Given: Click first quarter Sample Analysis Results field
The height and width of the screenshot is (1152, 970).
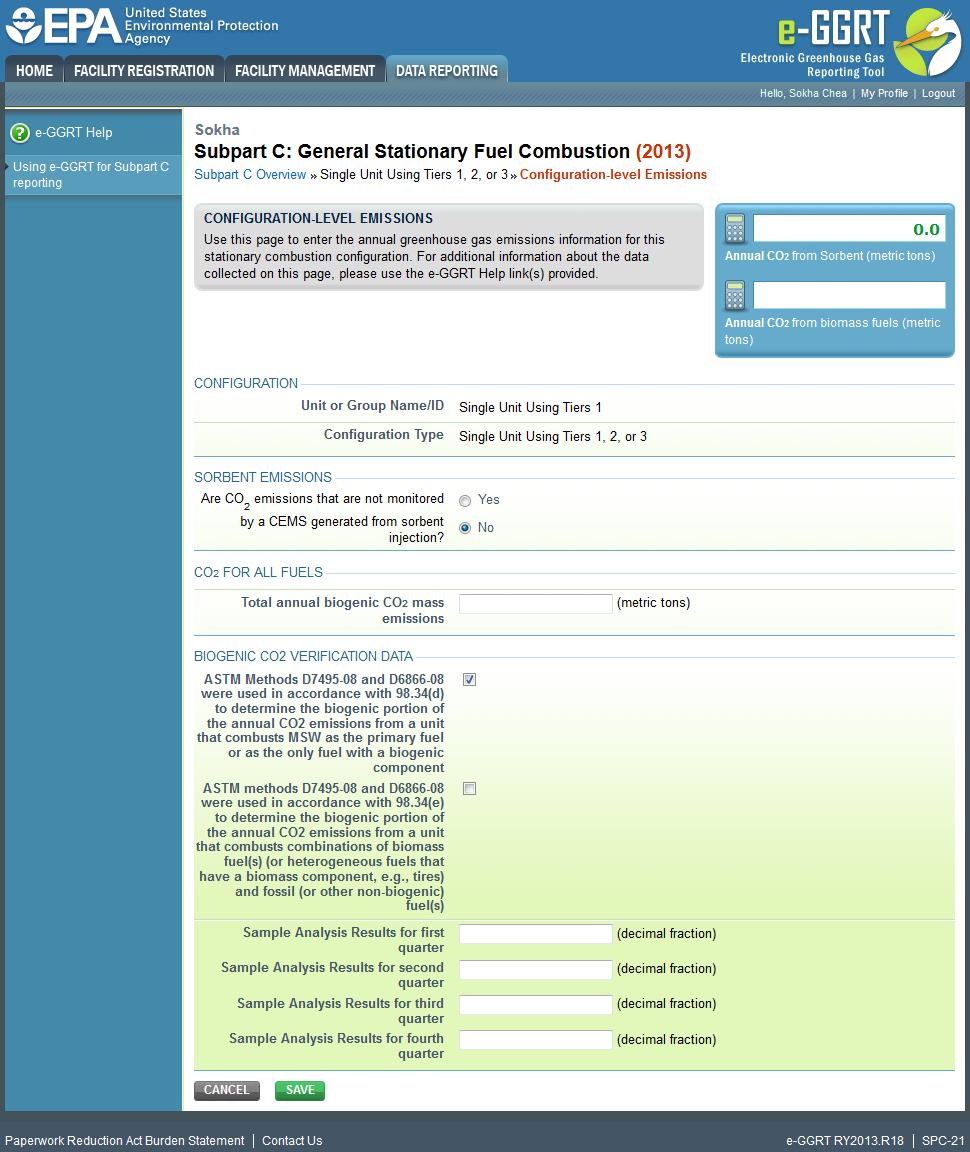Looking at the screenshot, I should pyautogui.click(x=536, y=934).
